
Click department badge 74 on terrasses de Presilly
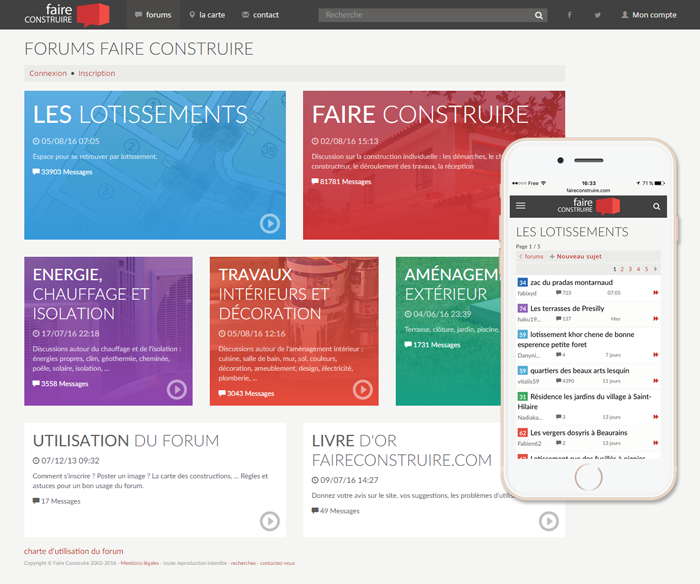coord(522,308)
